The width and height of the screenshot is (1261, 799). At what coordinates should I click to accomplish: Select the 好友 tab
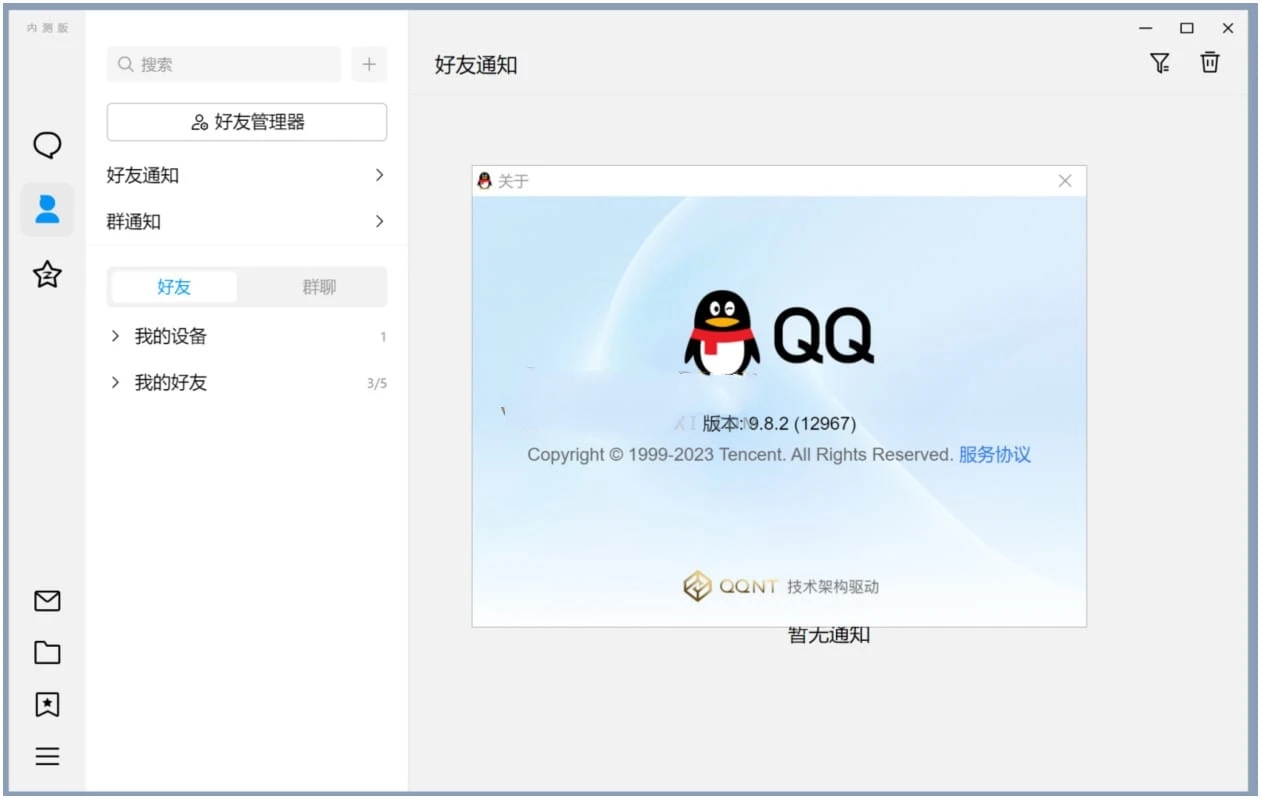pos(173,287)
